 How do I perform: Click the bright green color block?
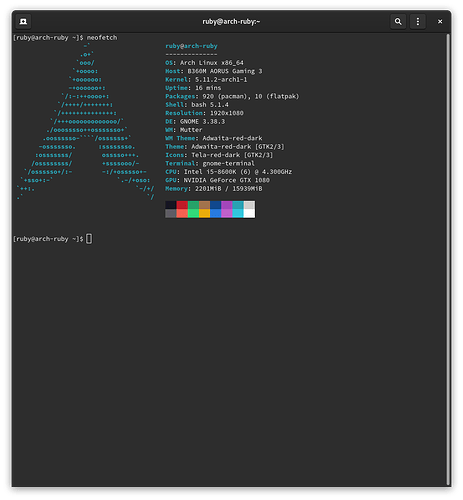pyautogui.click(x=193, y=214)
